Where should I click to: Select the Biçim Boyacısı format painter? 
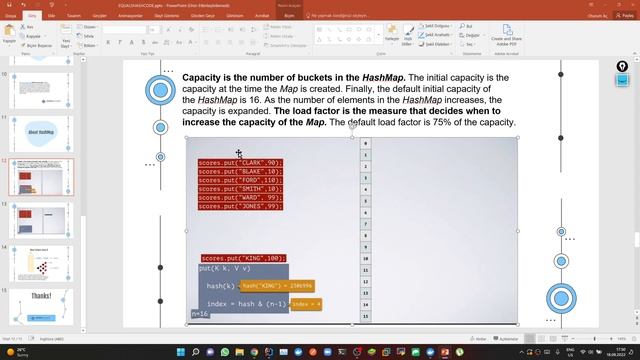coord(36,45)
